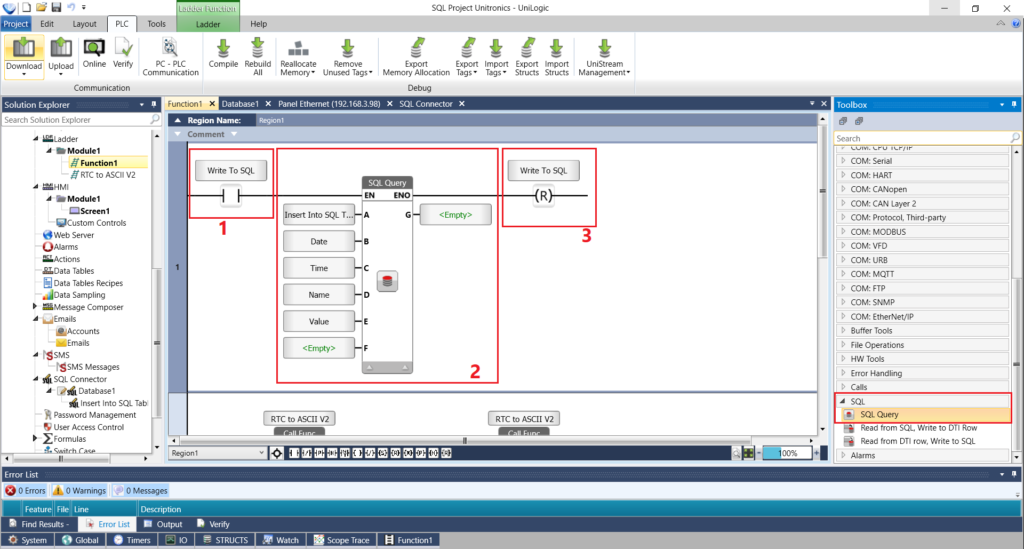Image resolution: width=1024 pixels, height=549 pixels.
Task: Expand the Formulas tree node
Action: point(35,439)
